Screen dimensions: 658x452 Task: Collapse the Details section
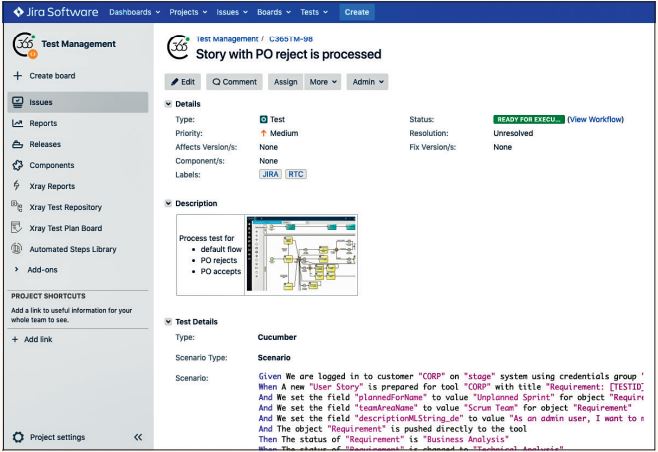[168, 104]
